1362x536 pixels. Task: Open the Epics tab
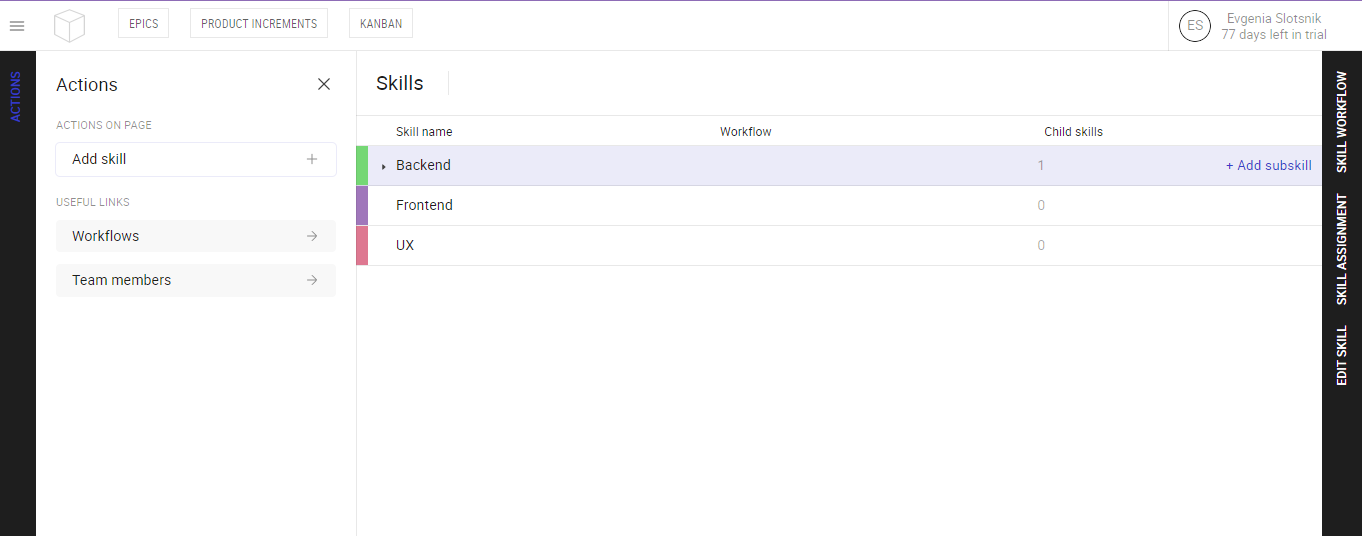pos(144,24)
